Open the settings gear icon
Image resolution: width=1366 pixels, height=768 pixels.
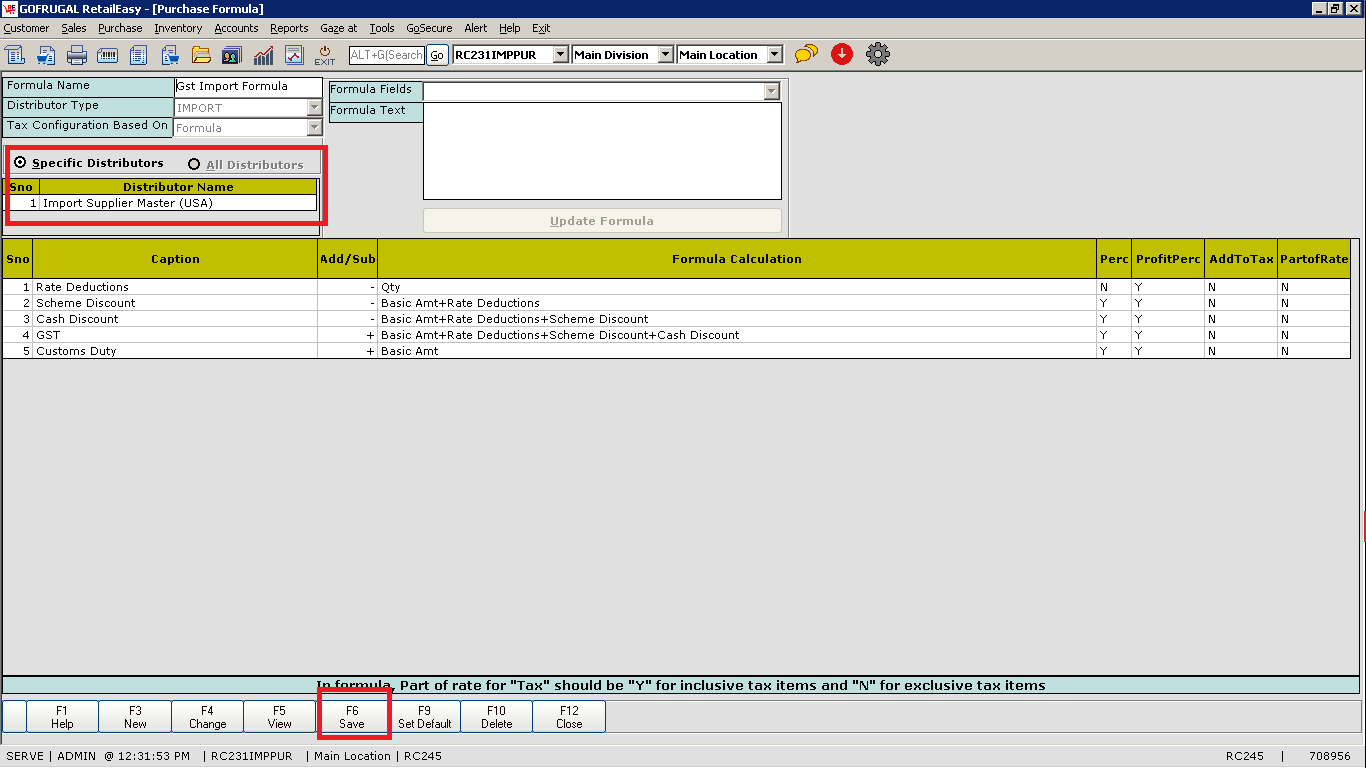point(878,54)
